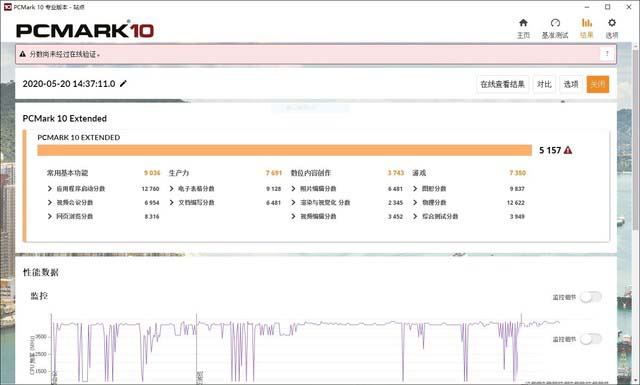The width and height of the screenshot is (640, 385).
Task: Click the overall score 5 157
Action: click(x=550, y=150)
